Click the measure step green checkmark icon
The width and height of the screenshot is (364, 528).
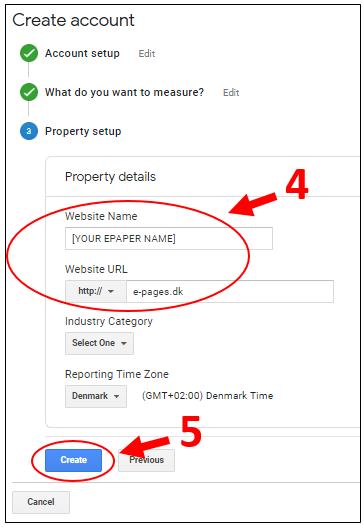click(29, 92)
